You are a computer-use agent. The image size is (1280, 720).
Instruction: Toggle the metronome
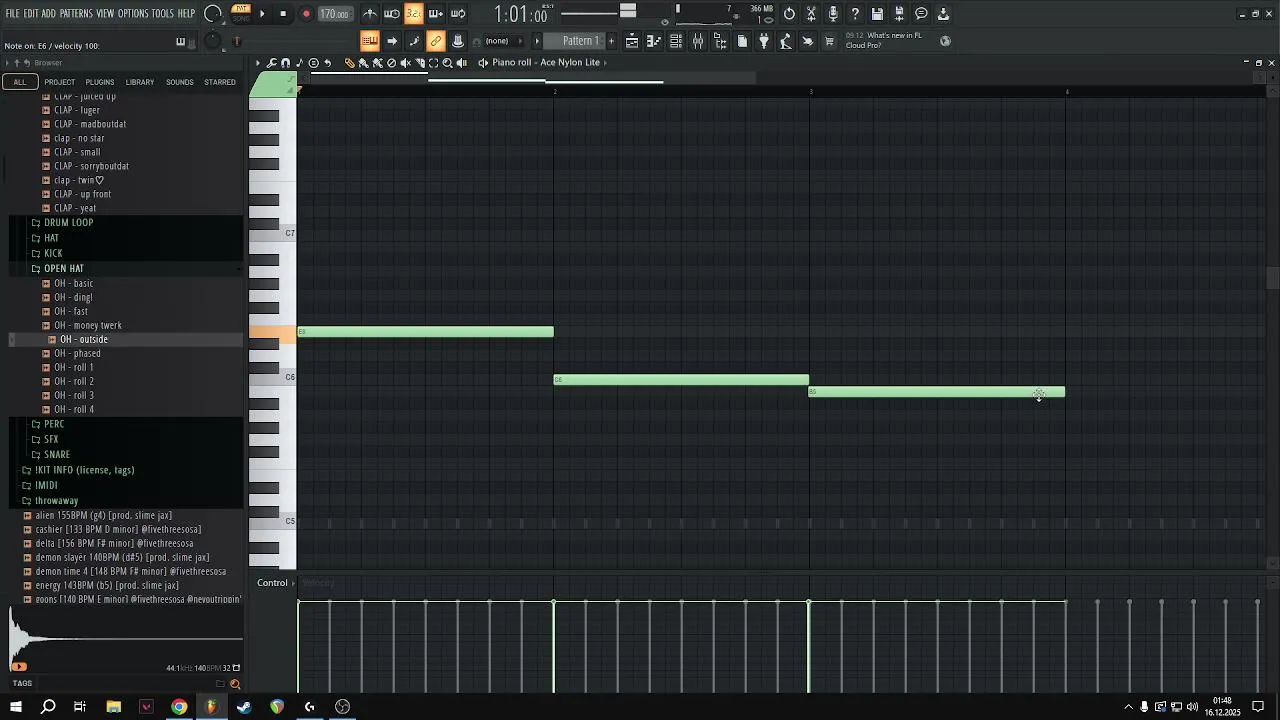370,13
